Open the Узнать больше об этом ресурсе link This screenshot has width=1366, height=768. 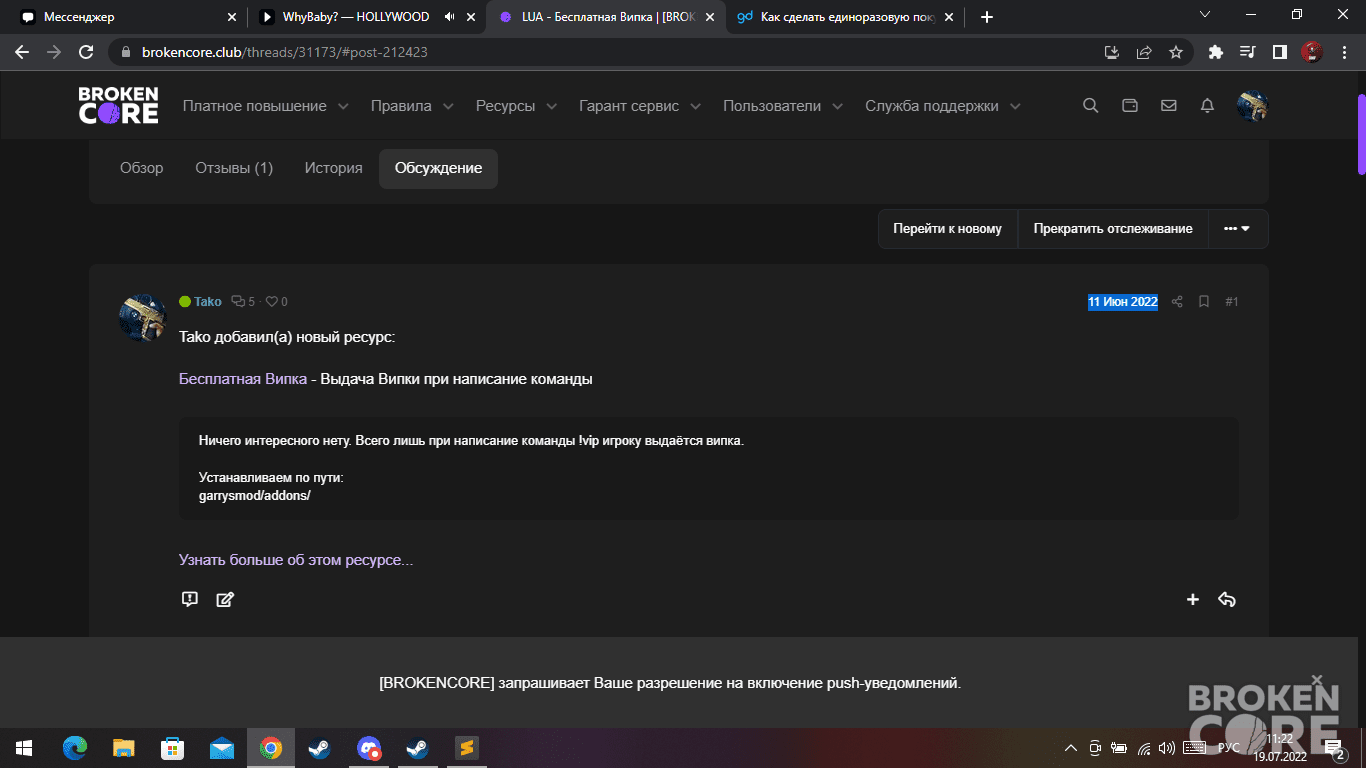296,560
